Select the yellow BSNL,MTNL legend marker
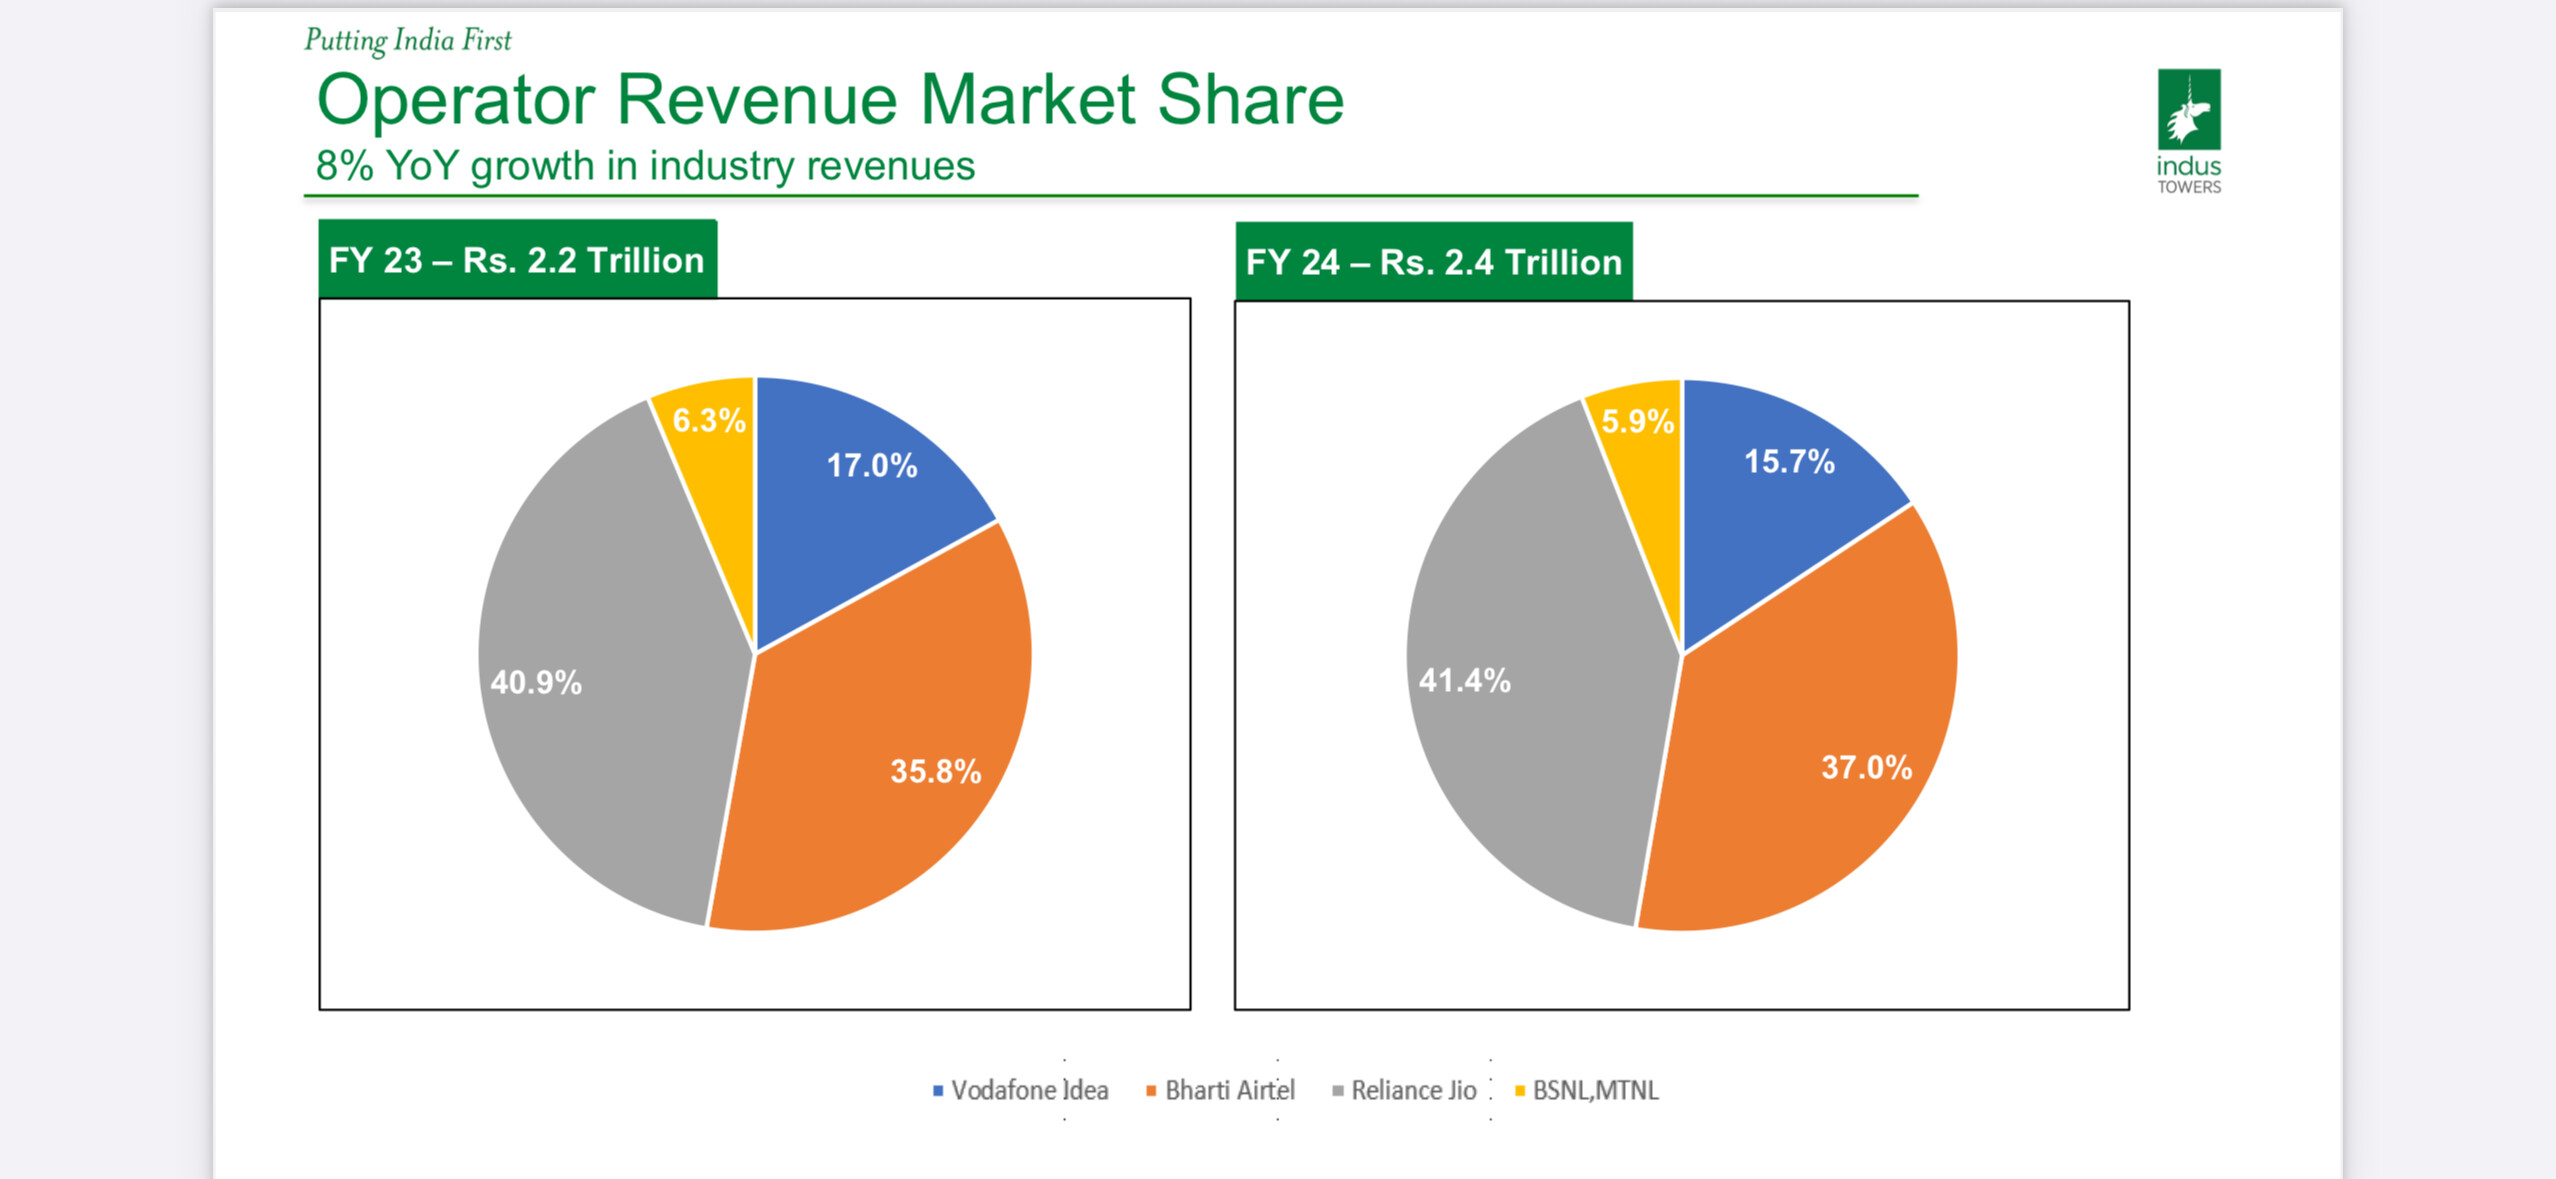Viewport: 2556px width, 1179px height. click(x=1520, y=1091)
